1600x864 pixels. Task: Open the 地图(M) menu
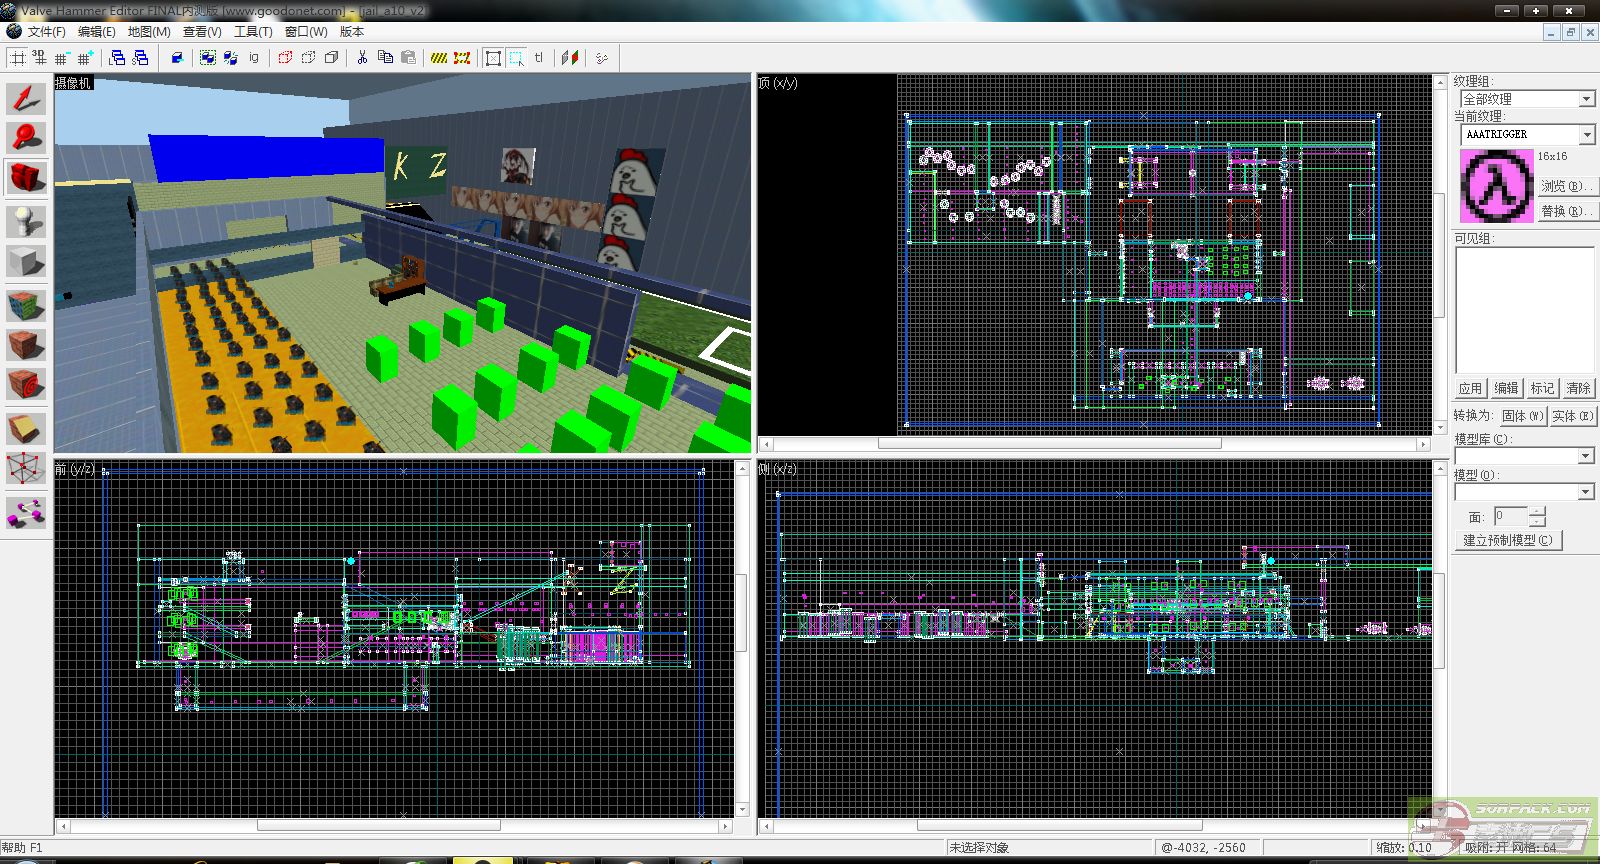tap(149, 32)
